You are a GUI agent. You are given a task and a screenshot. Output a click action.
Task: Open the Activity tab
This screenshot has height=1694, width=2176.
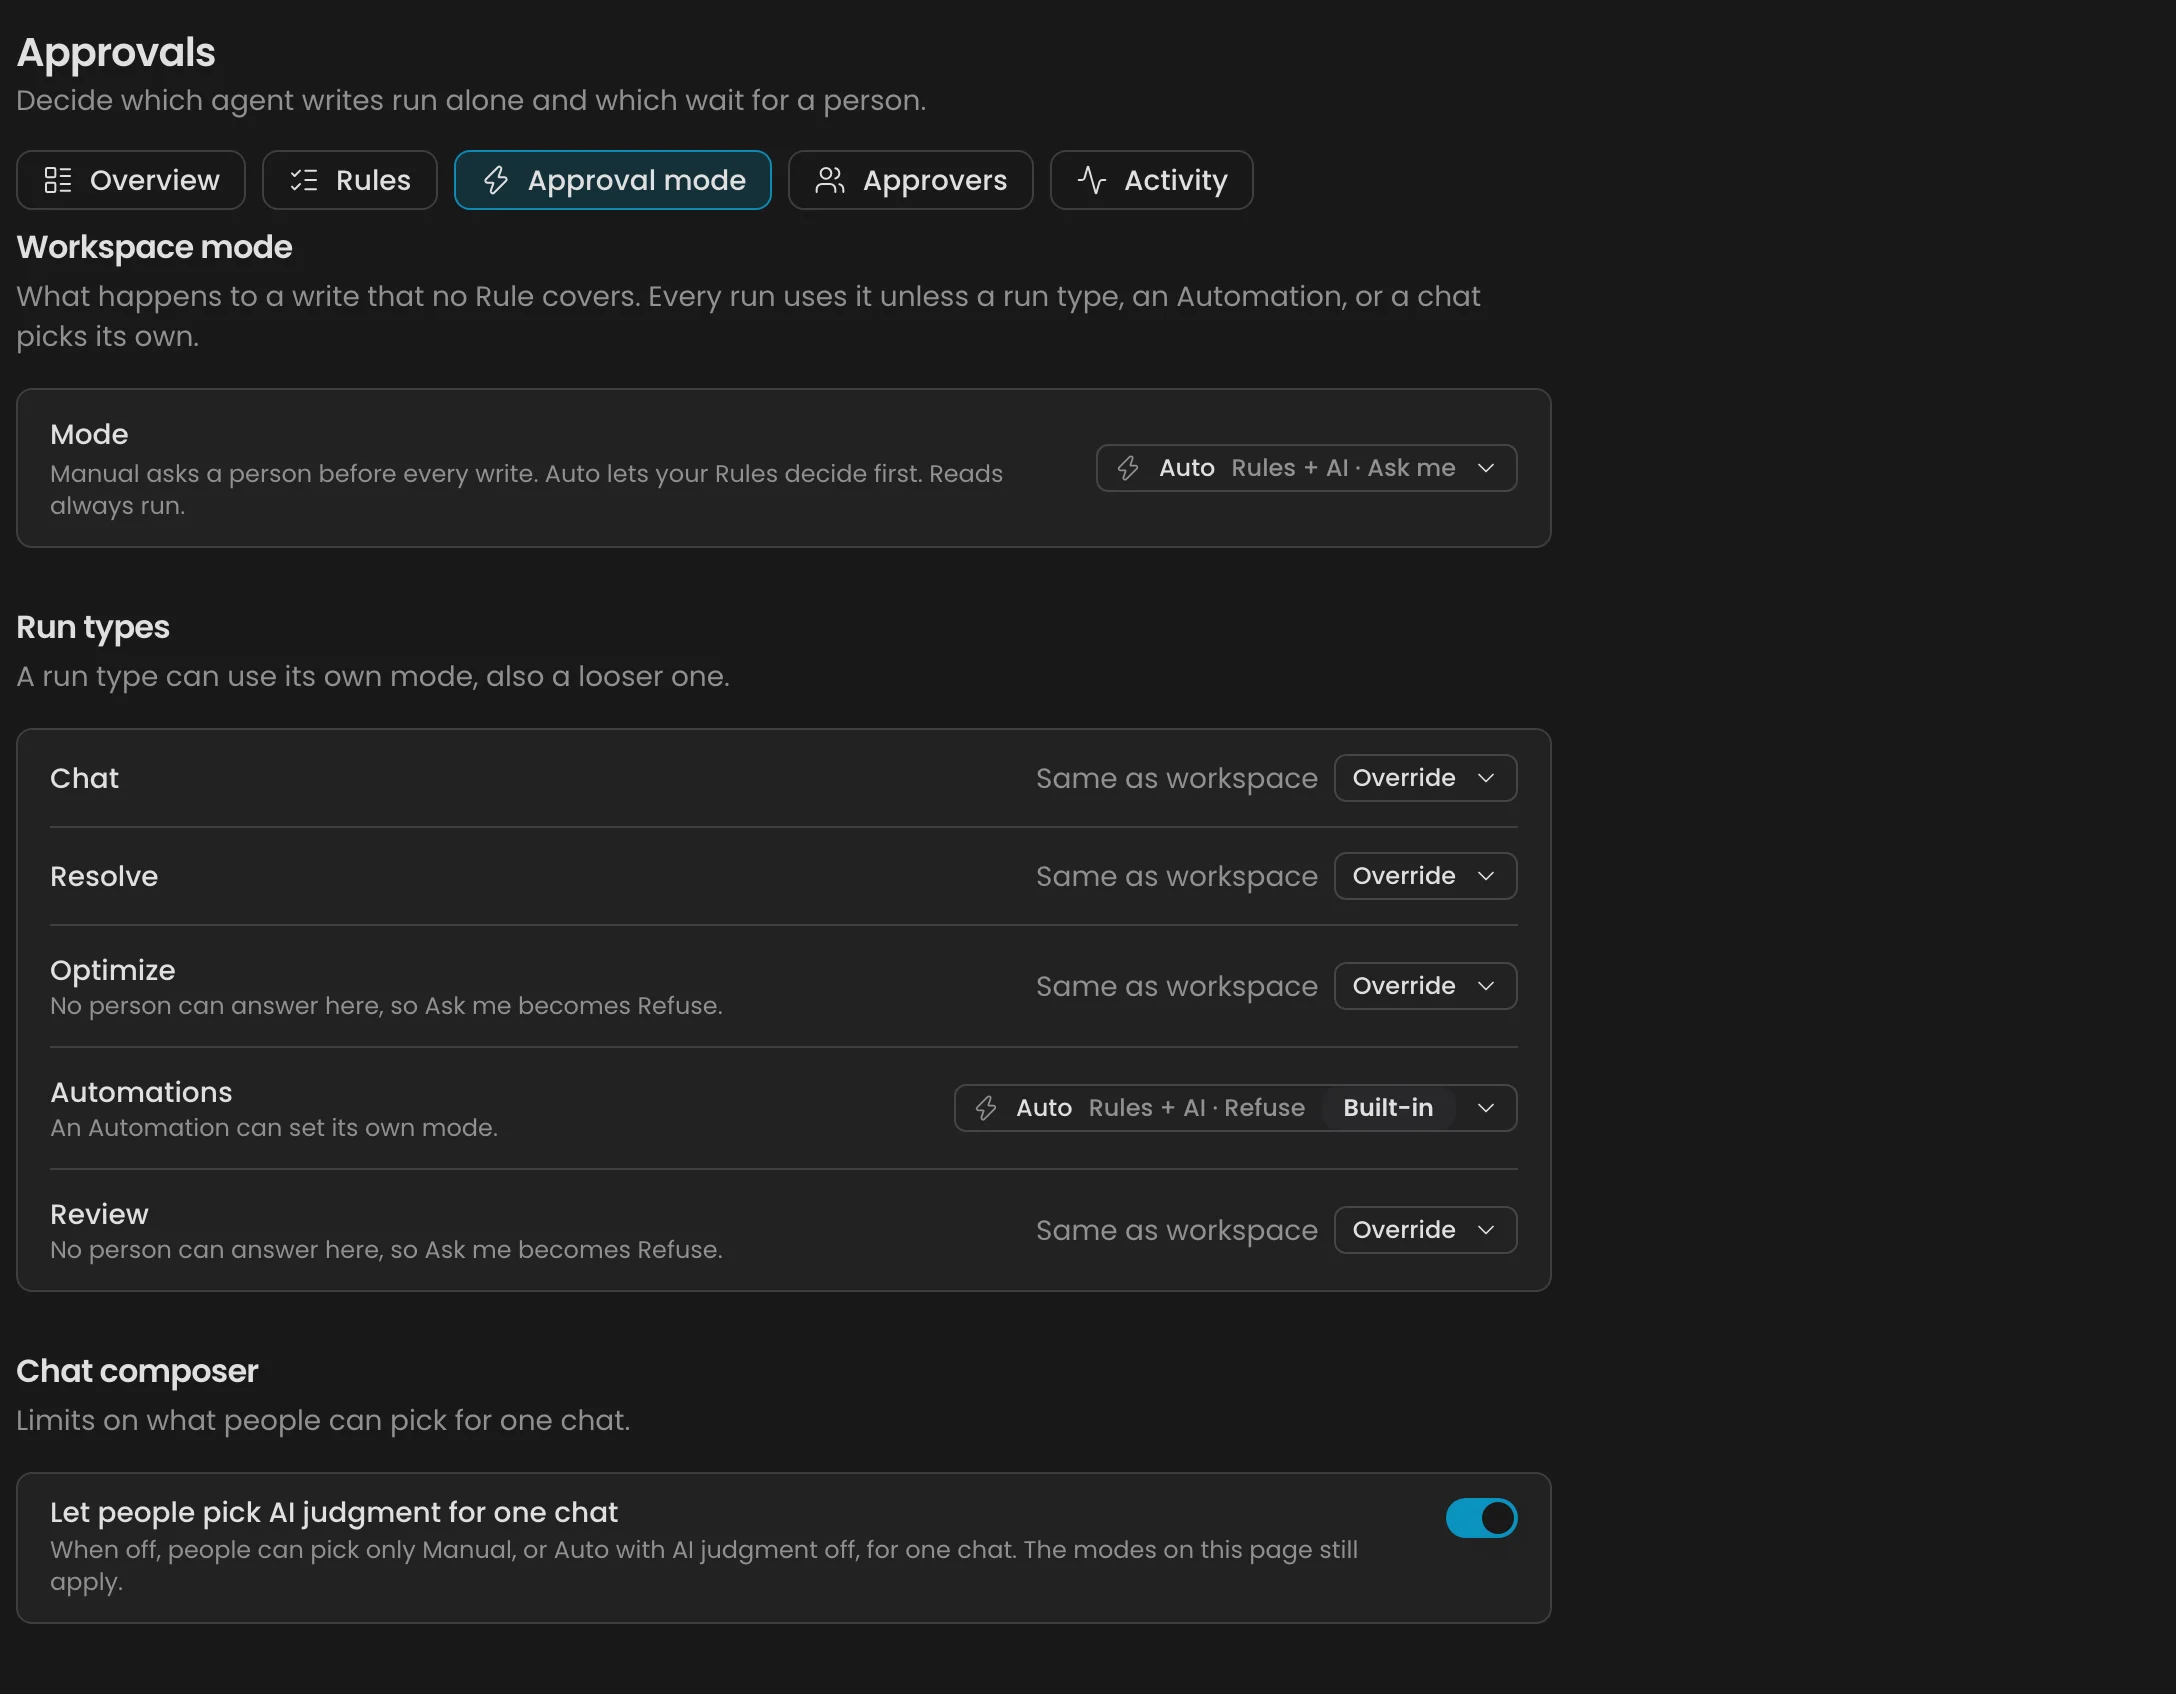click(1152, 180)
